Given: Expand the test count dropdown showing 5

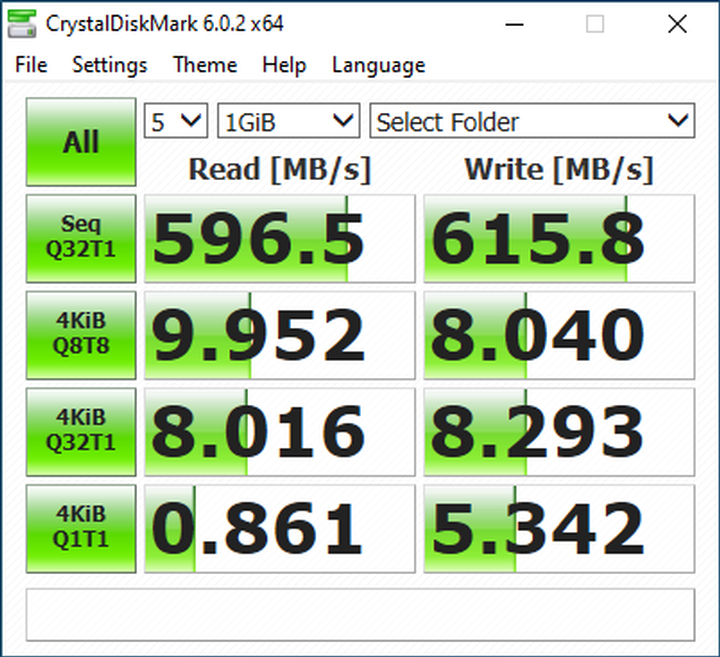Looking at the screenshot, I should (176, 122).
